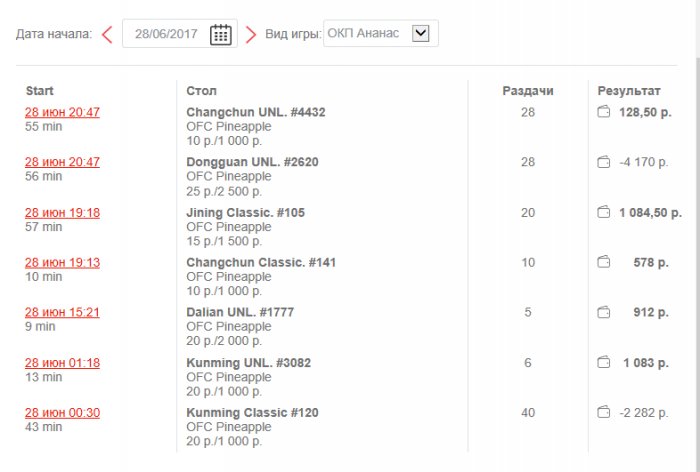This screenshot has height=472, width=700.
Task: Click the Результат column header
Action: (629, 91)
